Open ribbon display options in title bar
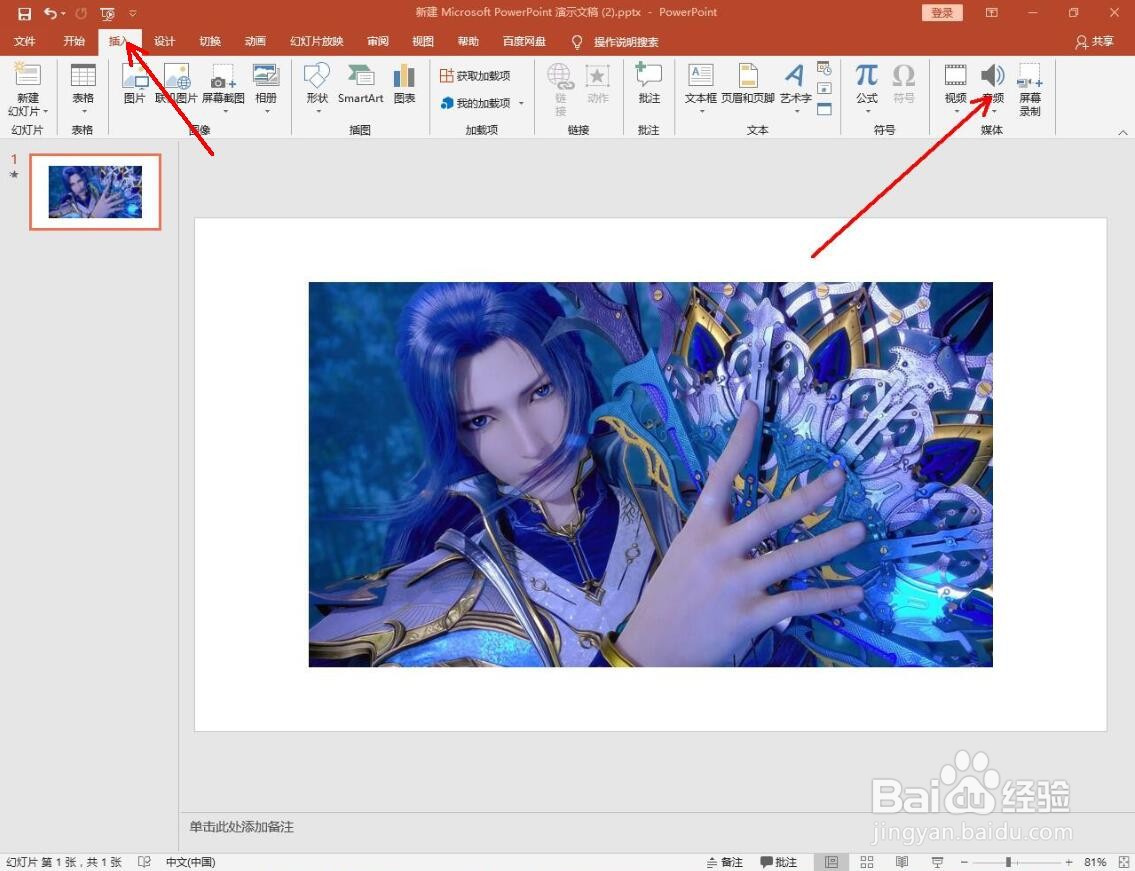 pos(992,13)
